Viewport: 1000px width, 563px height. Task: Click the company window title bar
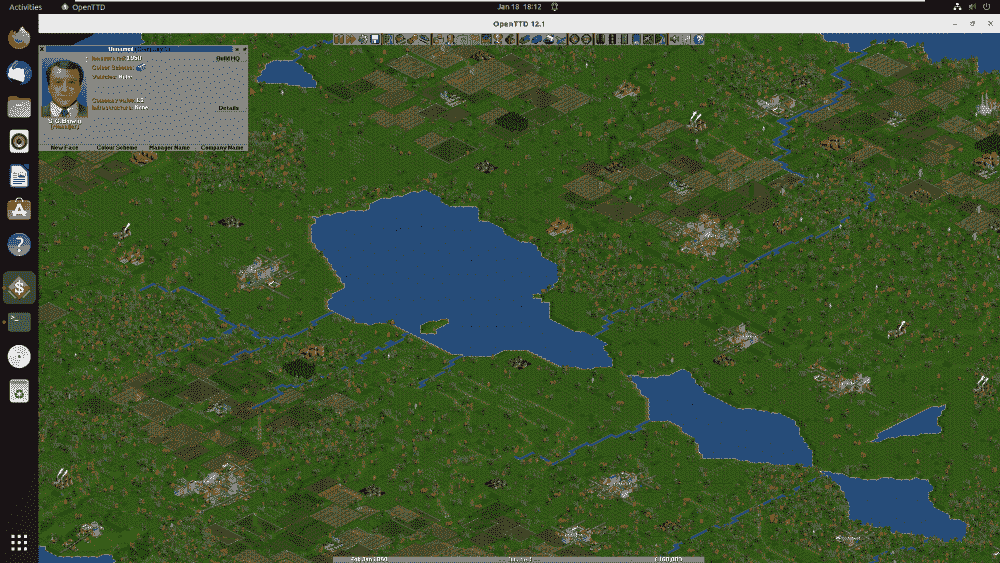click(139, 49)
